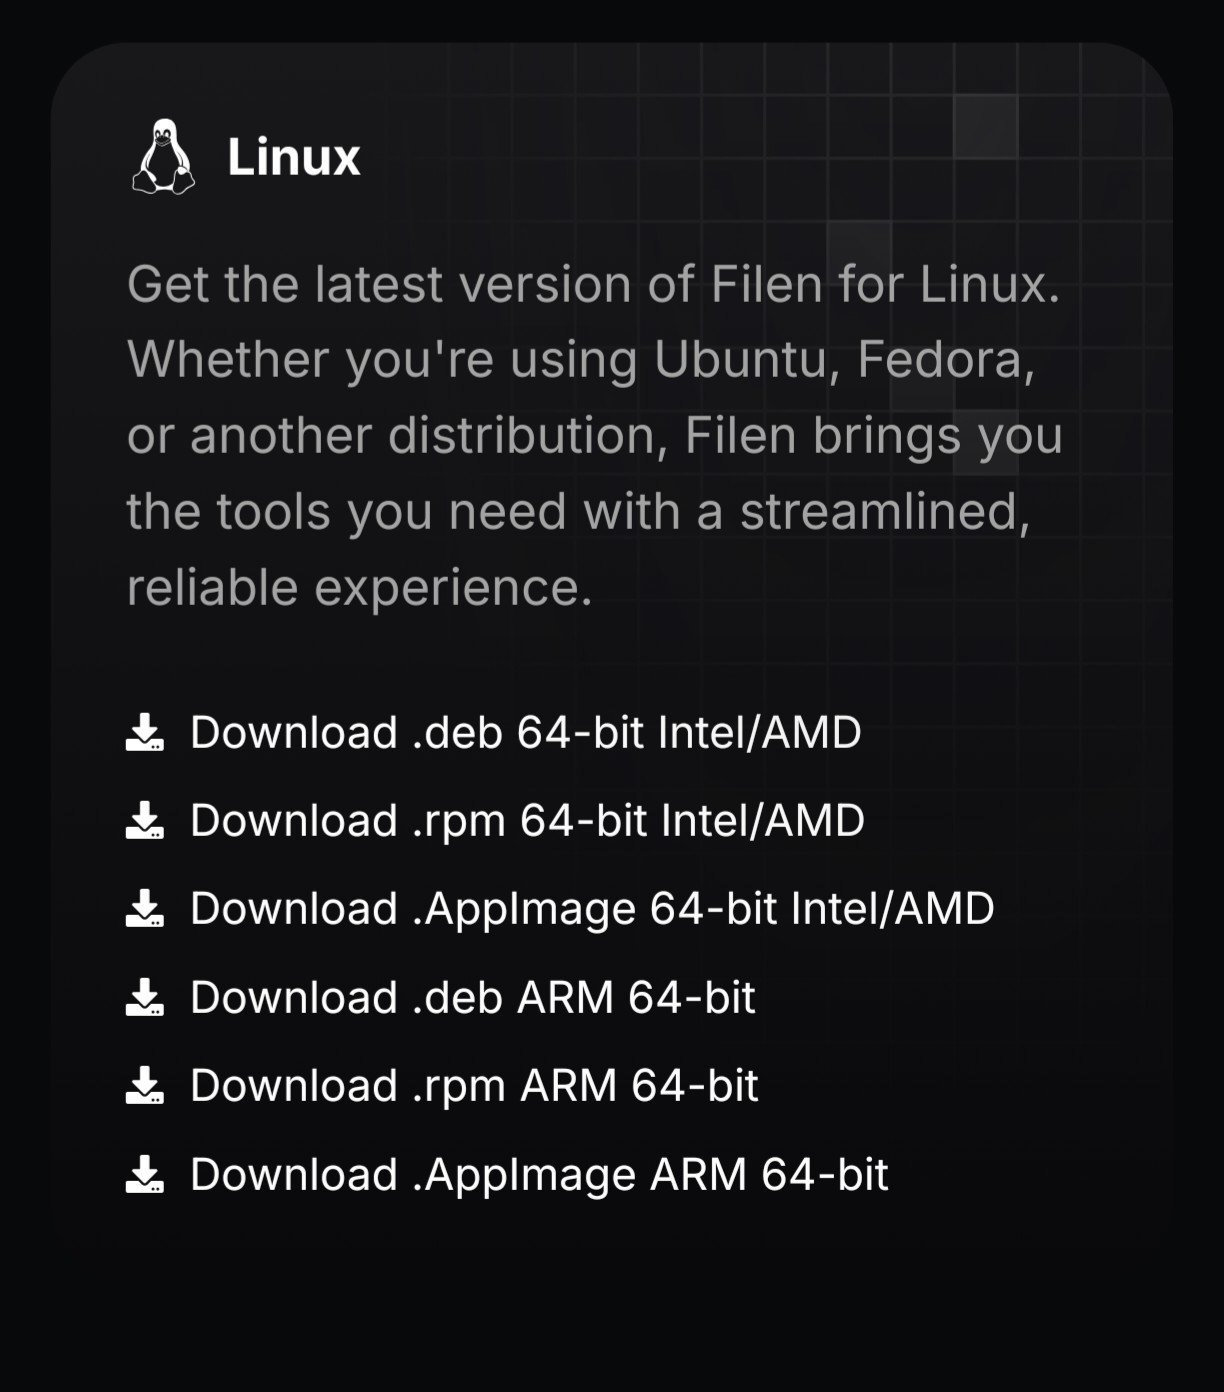Get the .AppImage 64-bit Intel/AMD download link
This screenshot has width=1224, height=1392.
point(592,908)
